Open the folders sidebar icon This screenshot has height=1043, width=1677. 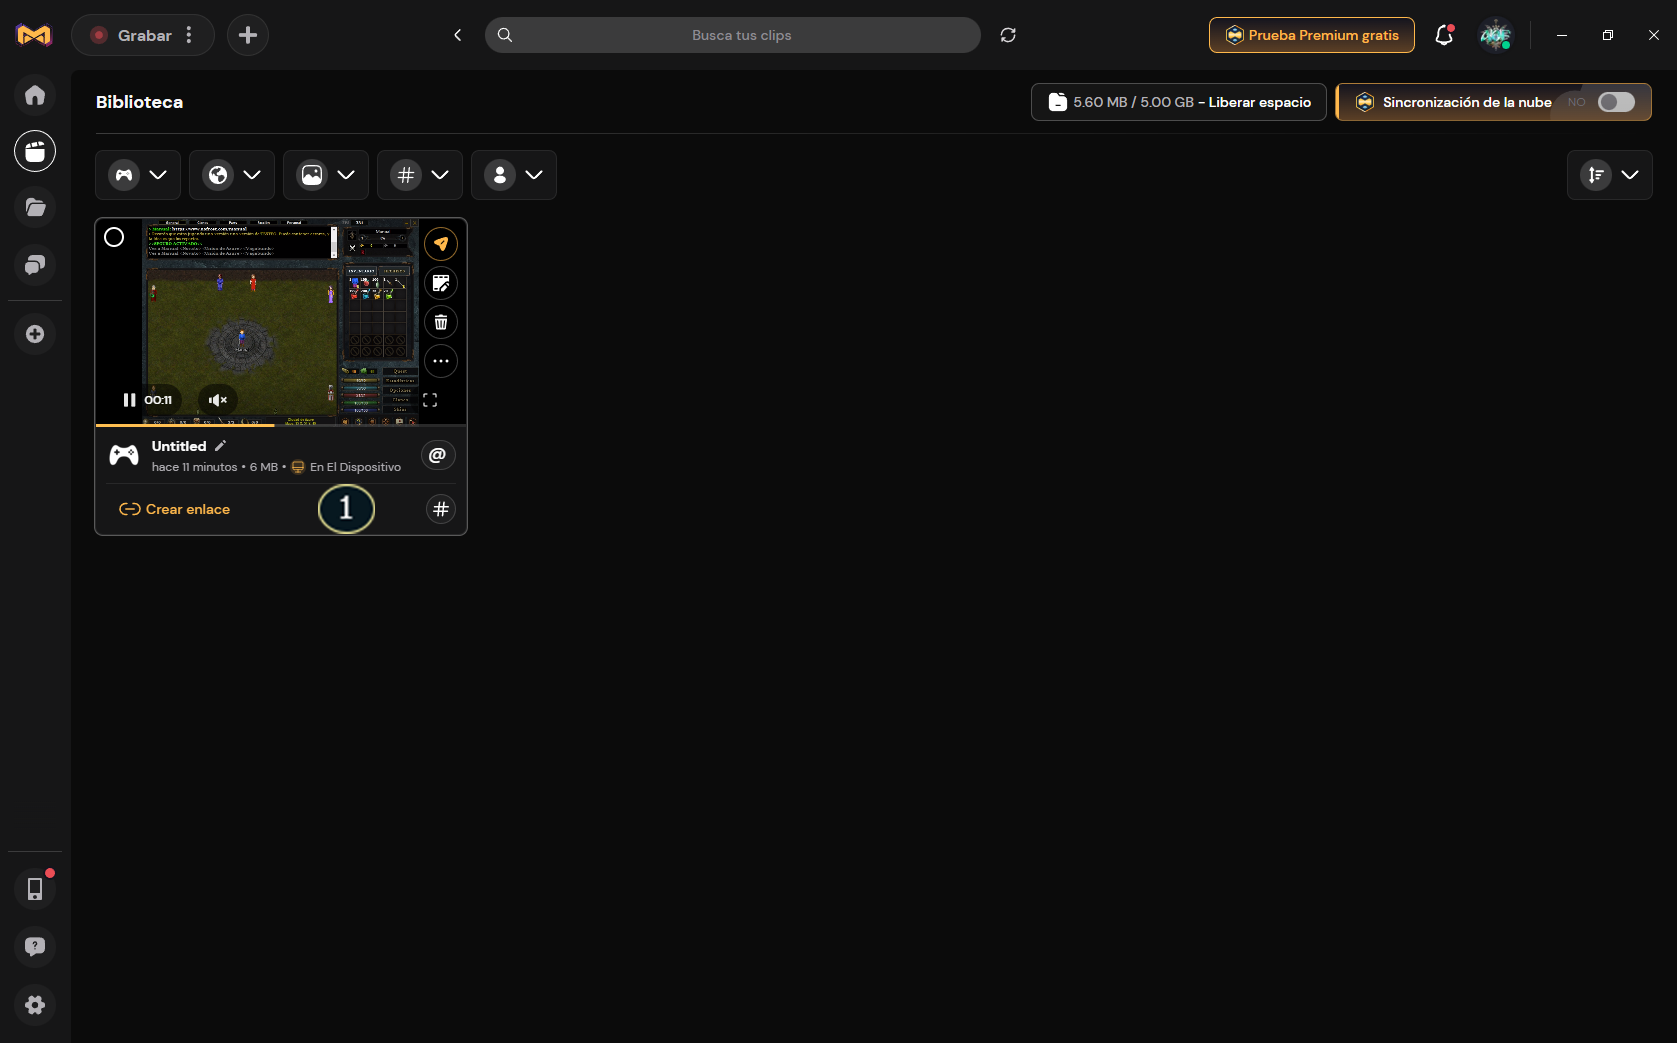35,207
